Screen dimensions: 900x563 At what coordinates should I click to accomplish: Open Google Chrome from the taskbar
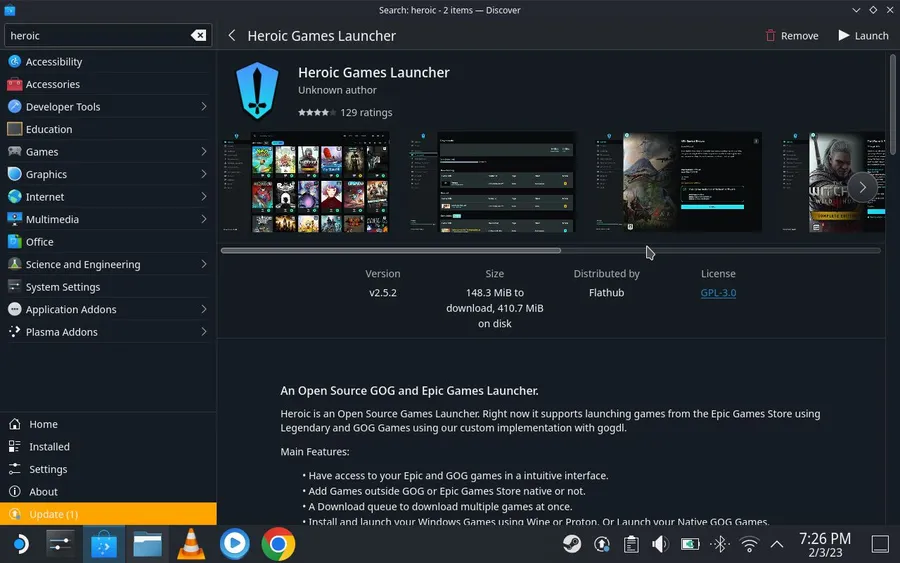click(278, 543)
